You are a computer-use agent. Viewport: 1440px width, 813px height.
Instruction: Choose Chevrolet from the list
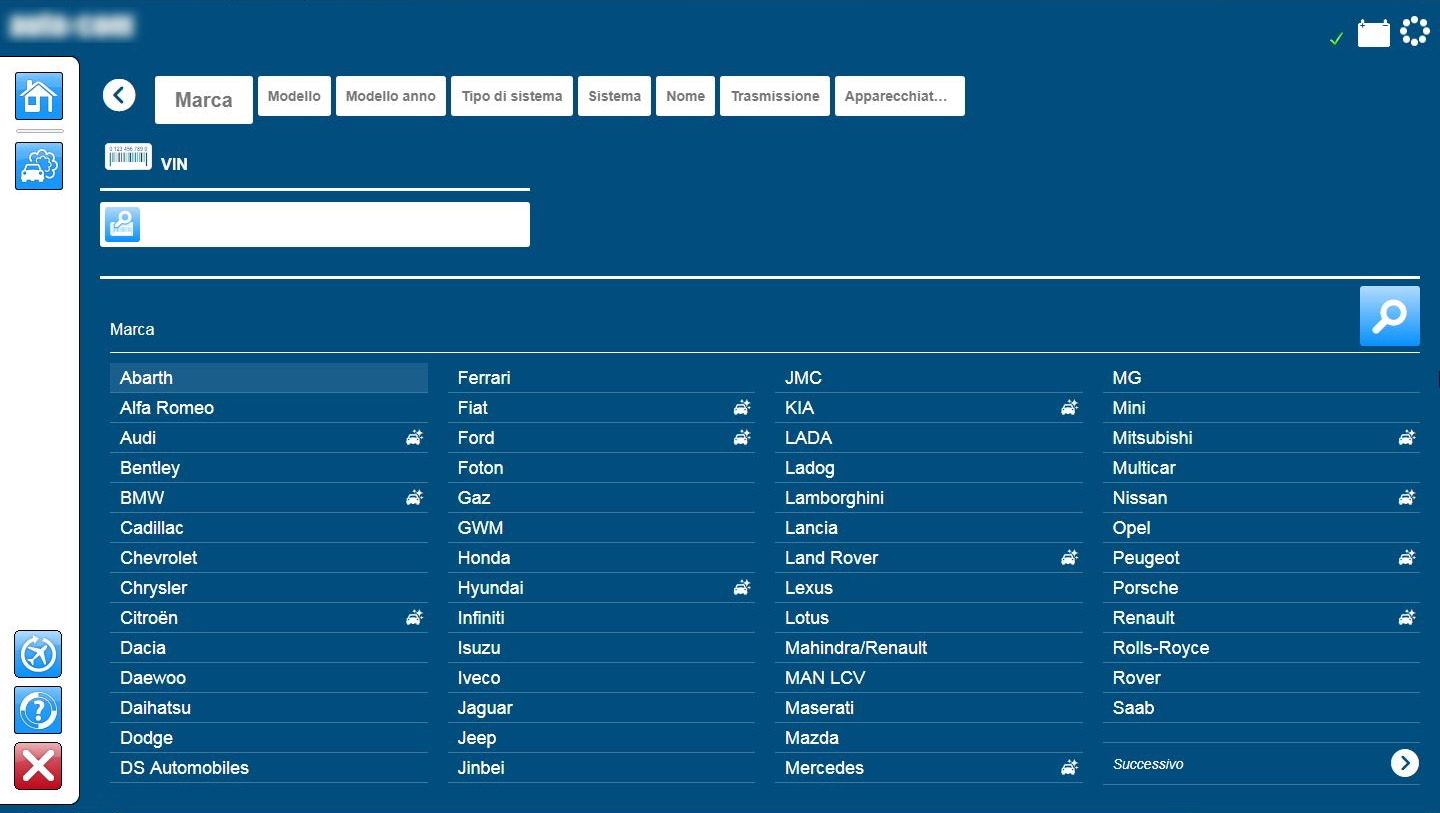pos(269,558)
